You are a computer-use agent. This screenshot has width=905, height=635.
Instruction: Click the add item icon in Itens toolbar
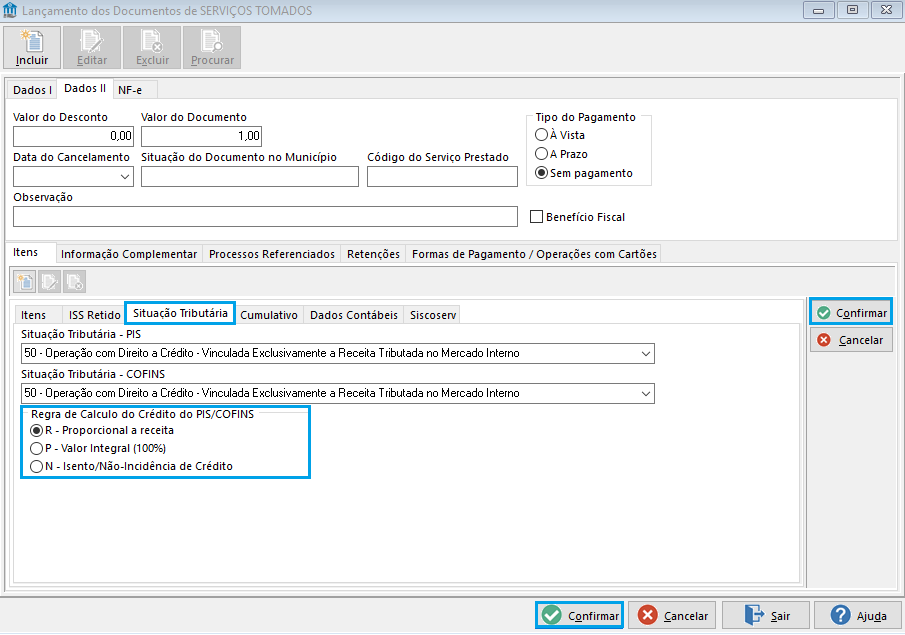(24, 282)
